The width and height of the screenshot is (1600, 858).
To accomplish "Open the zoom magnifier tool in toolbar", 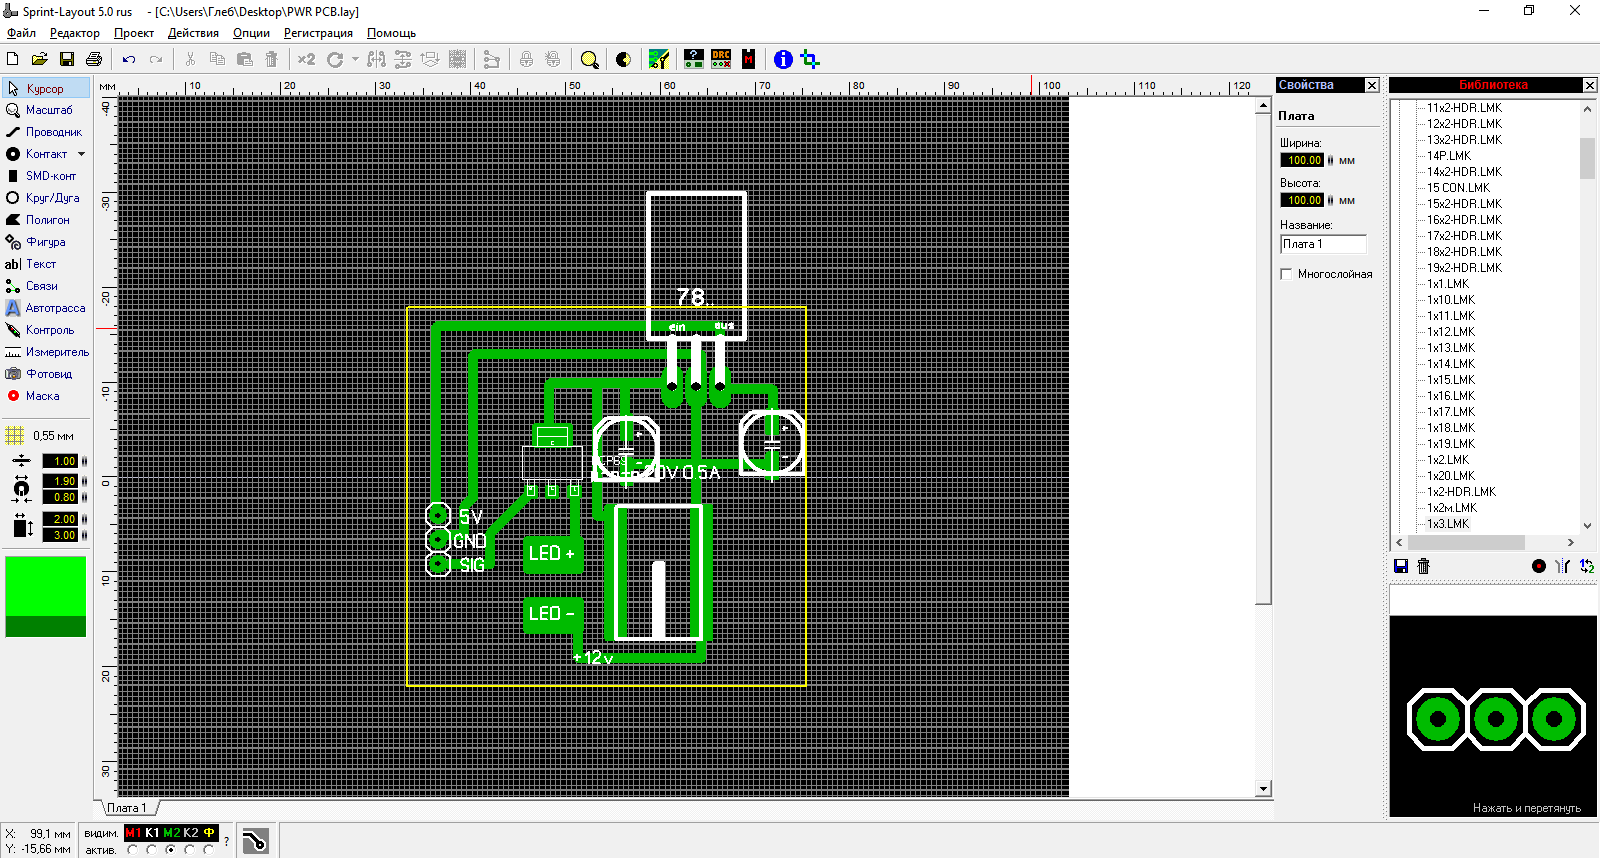I will pos(590,60).
